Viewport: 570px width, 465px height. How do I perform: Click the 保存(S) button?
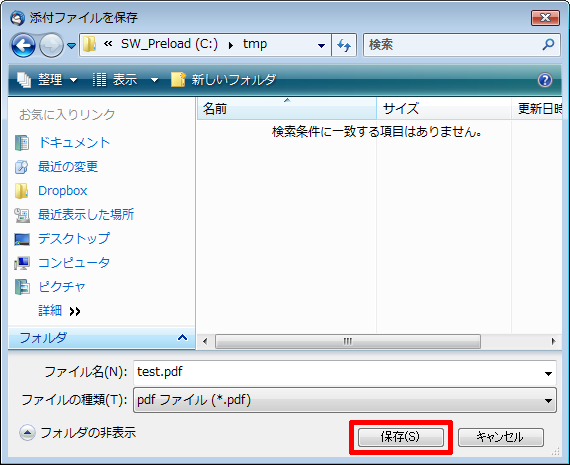401,437
